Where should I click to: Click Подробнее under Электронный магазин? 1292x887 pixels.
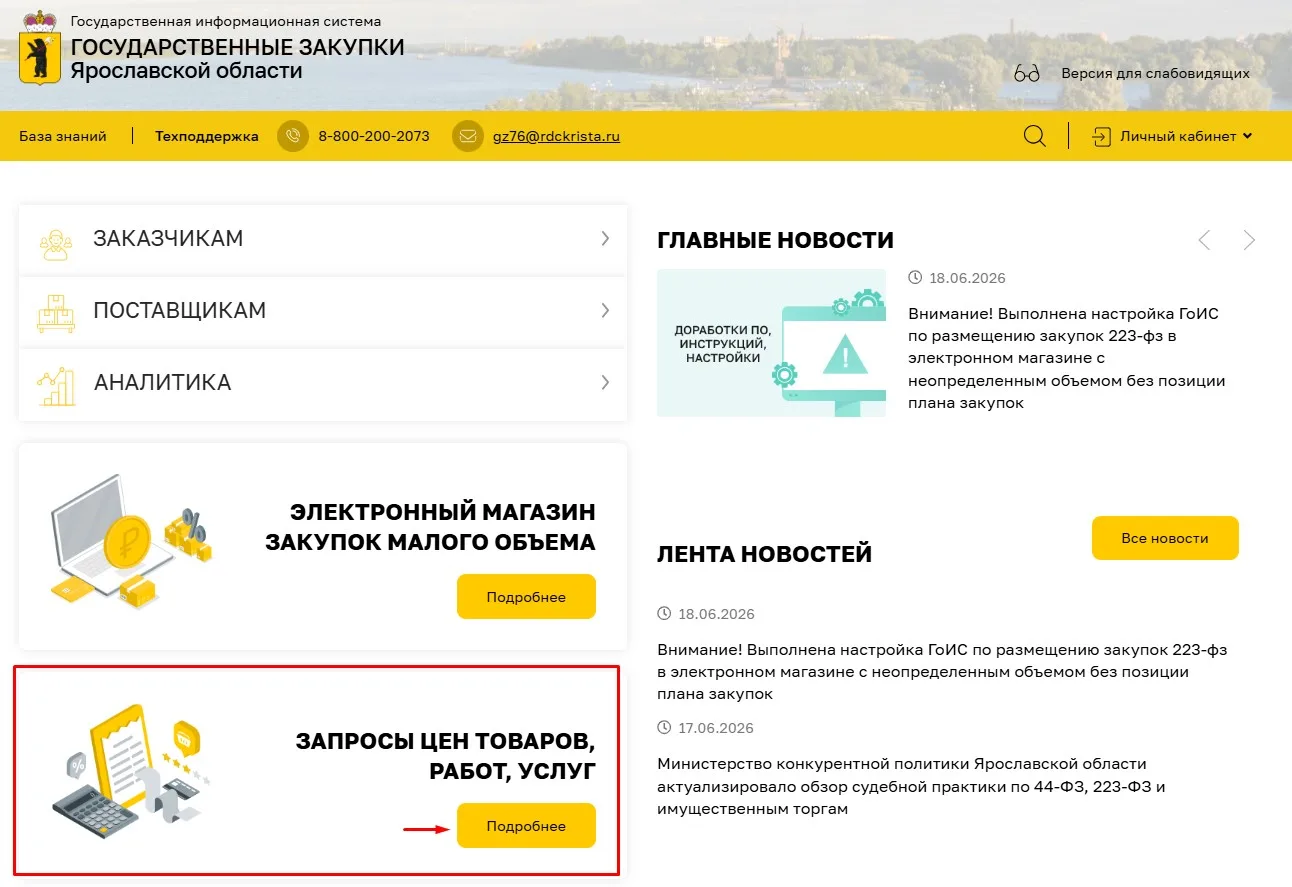(x=526, y=597)
